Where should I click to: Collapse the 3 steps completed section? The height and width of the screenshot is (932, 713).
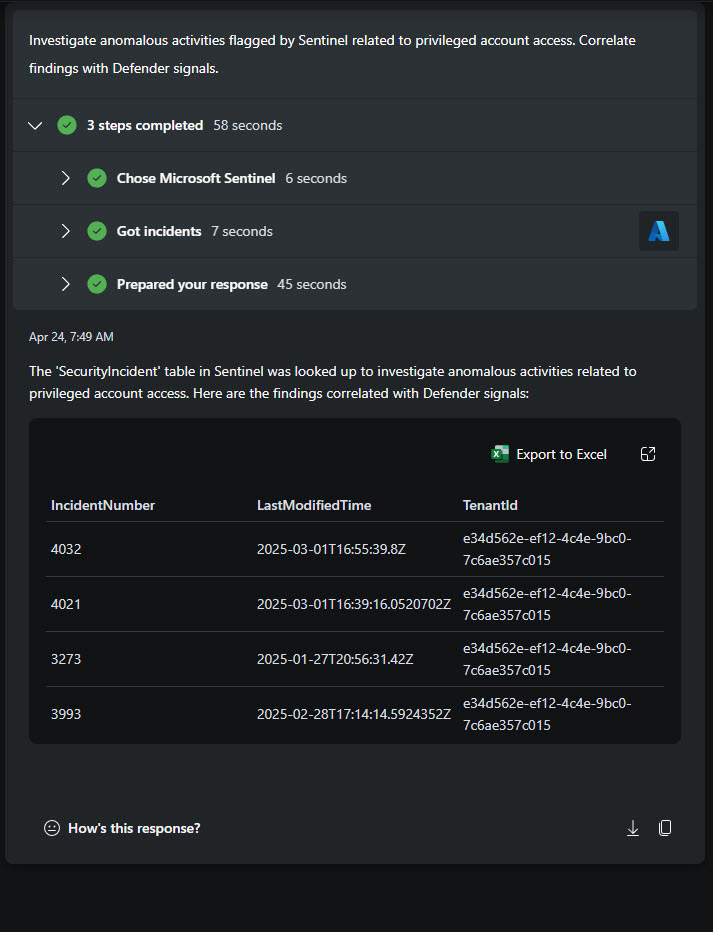(35, 125)
